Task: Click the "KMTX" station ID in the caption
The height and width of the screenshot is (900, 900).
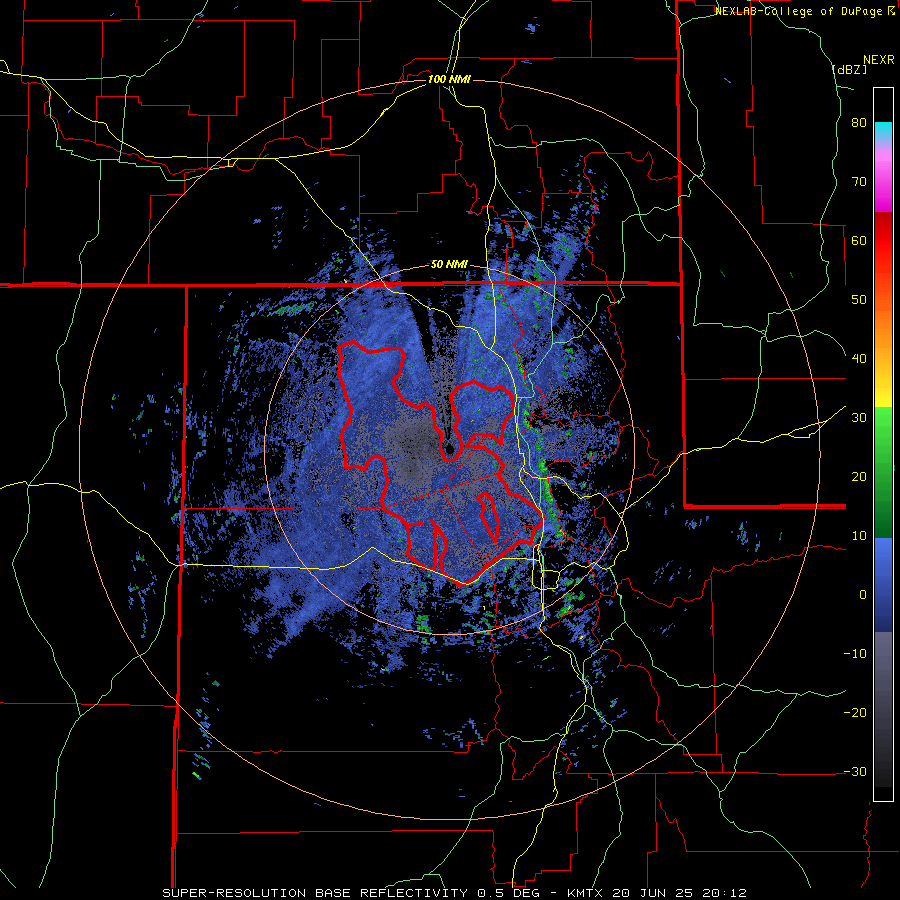Action: (584, 893)
